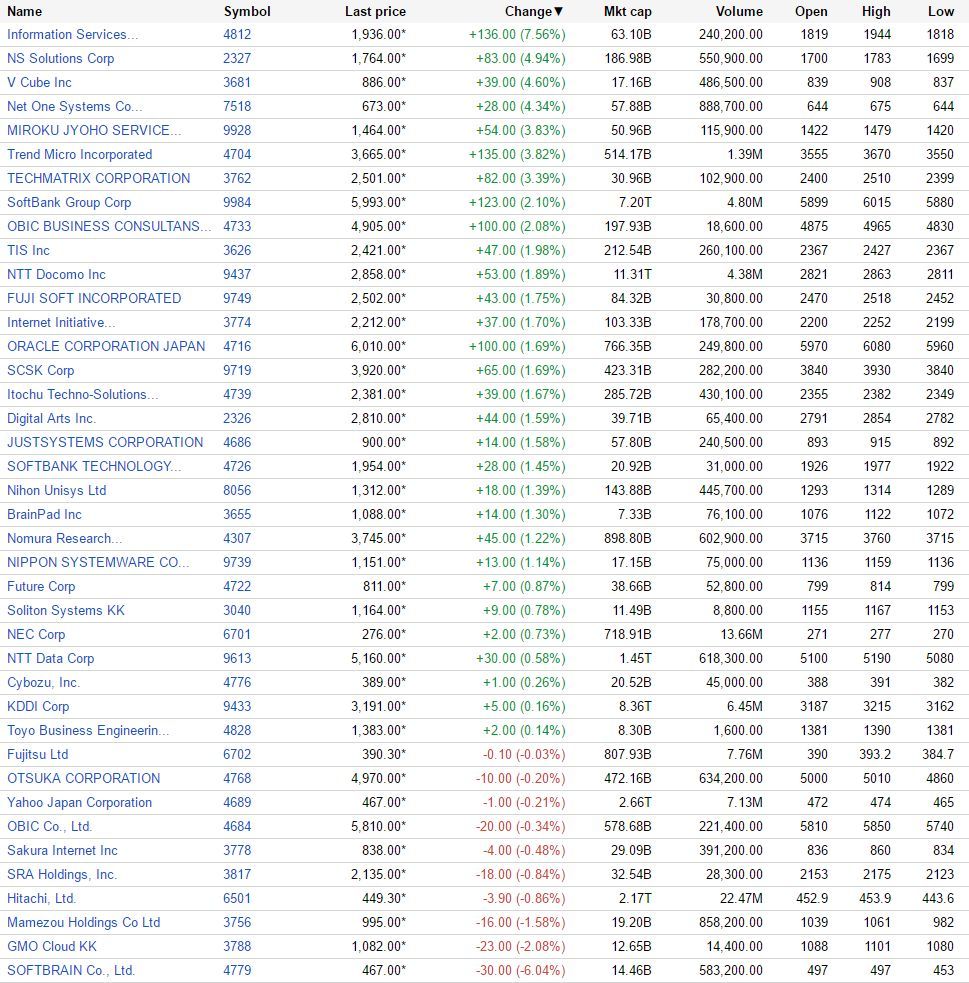This screenshot has height=983, width=969.
Task: Open Itochu Techno-Solutions link
Action: point(83,394)
